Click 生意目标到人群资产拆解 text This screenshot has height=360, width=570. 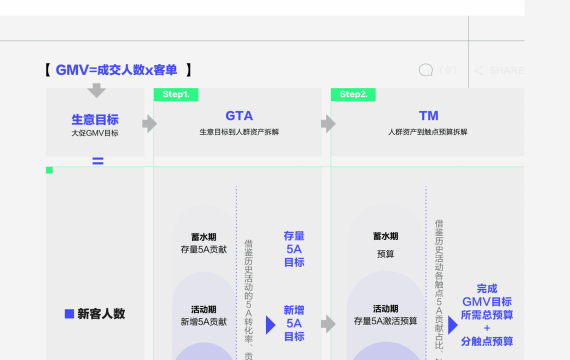tap(239, 132)
